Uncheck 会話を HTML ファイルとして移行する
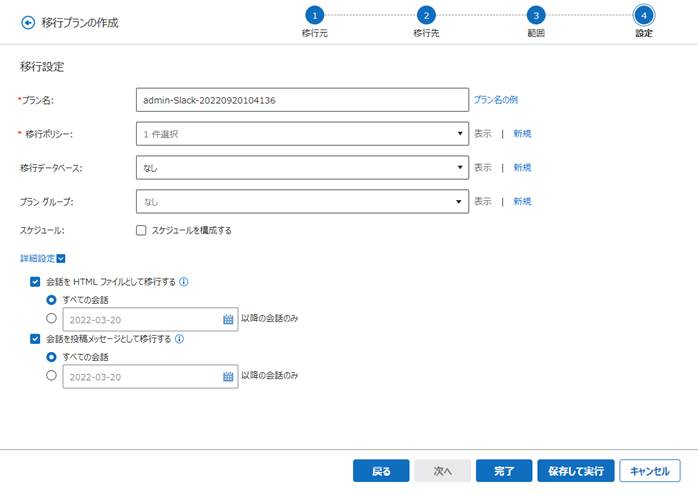The height and width of the screenshot is (494, 698). pos(35,282)
